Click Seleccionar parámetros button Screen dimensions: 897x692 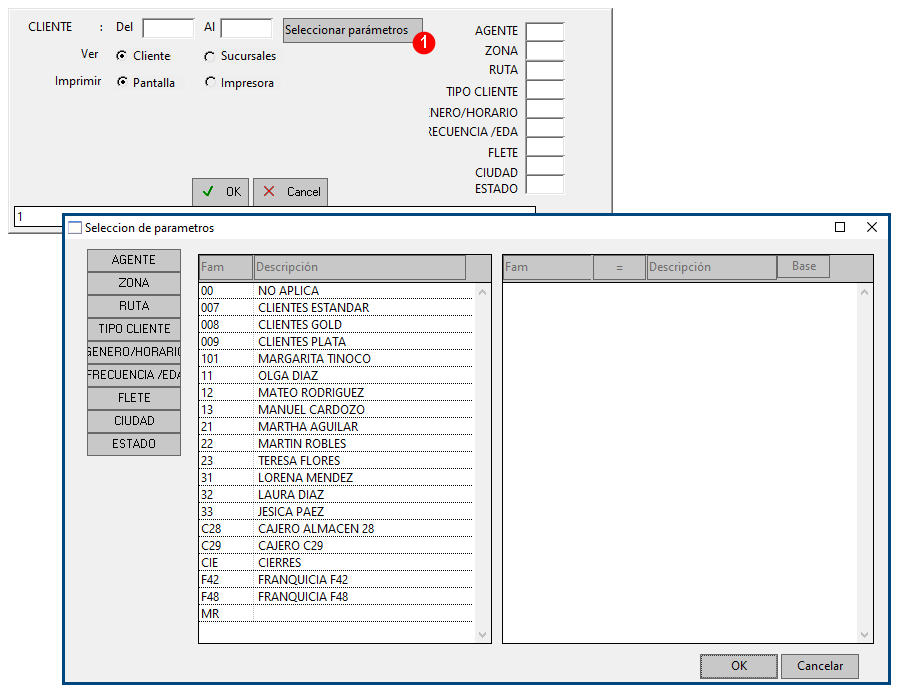point(352,30)
